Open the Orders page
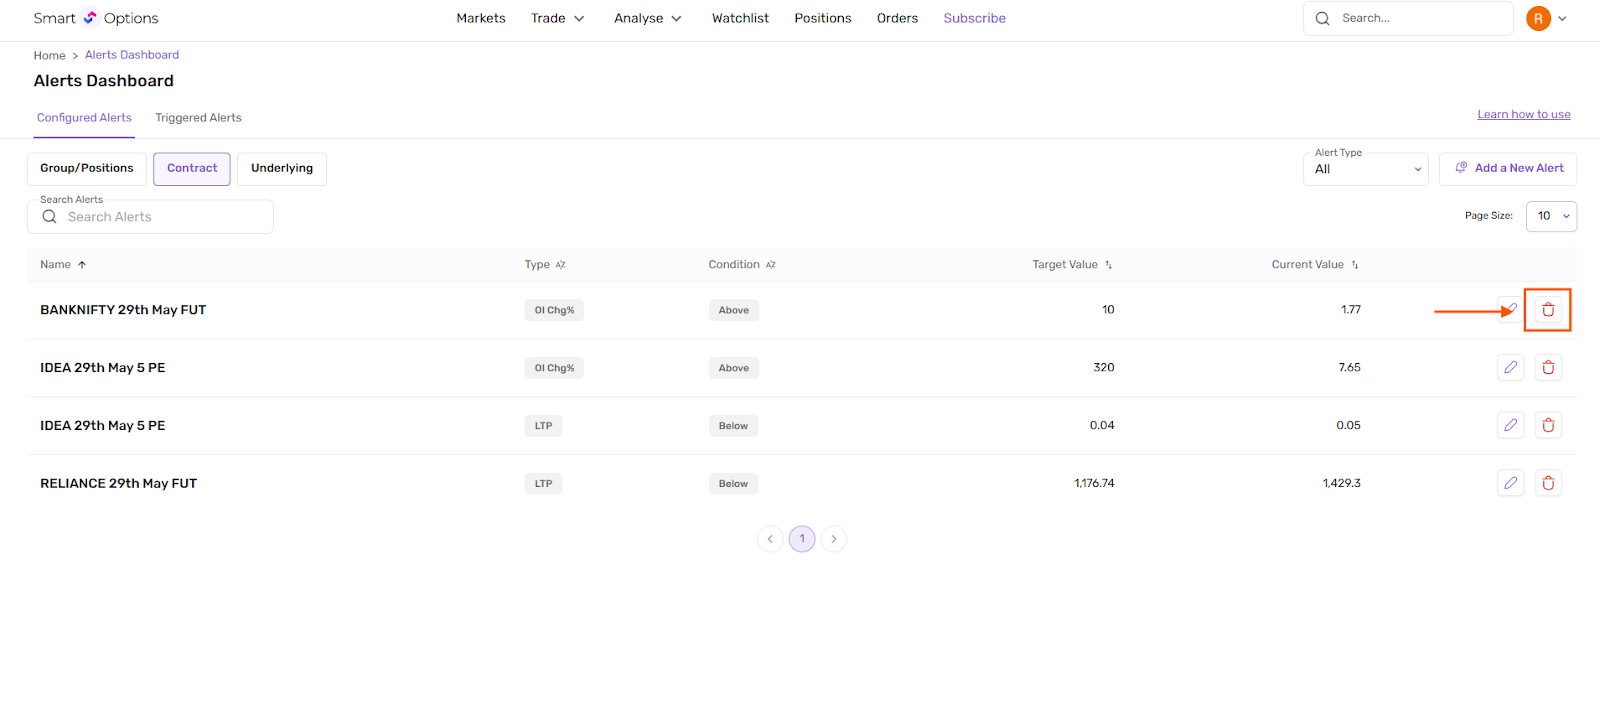The height and width of the screenshot is (710, 1600). (x=897, y=18)
